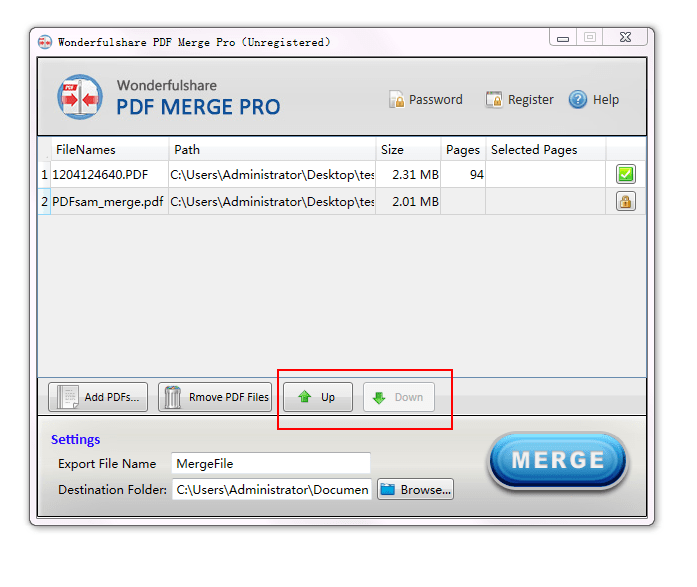Open the Register option
Screen dimensions: 697x587
(519, 100)
